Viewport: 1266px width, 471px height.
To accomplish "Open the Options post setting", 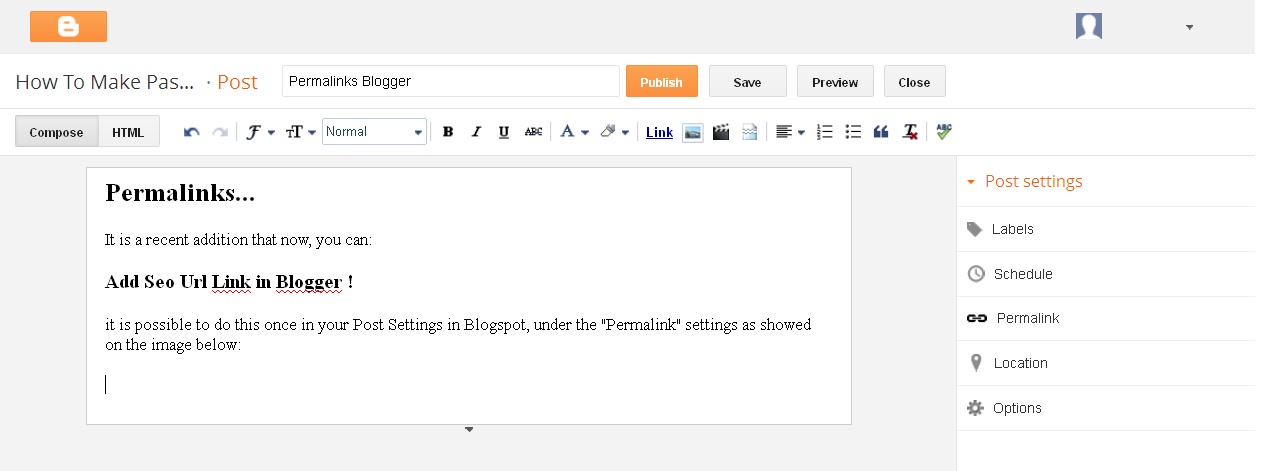I will tap(1106, 408).
